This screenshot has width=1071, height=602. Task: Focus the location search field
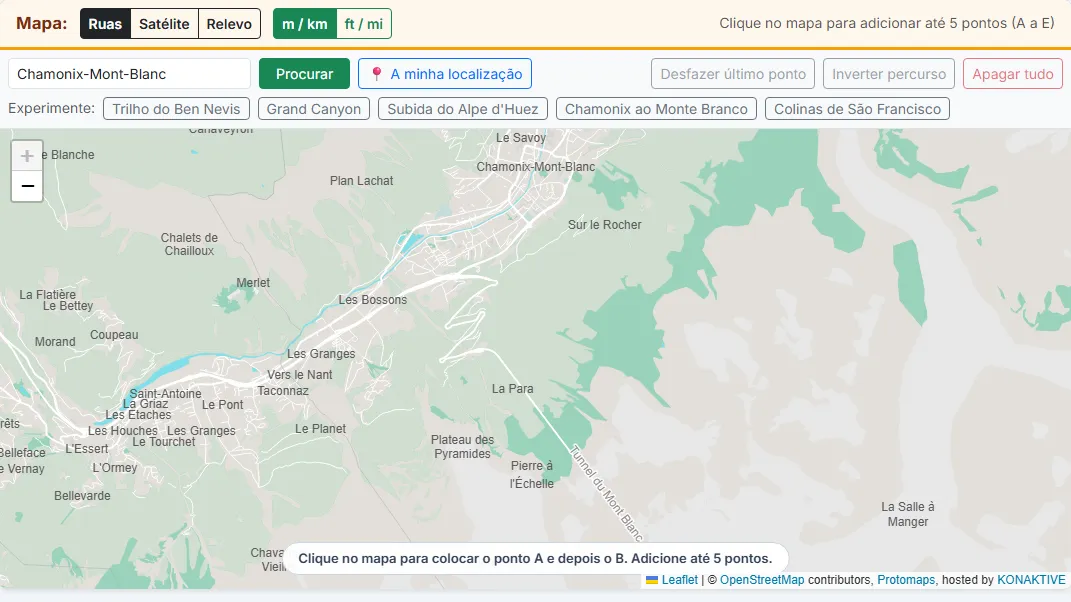(x=130, y=74)
